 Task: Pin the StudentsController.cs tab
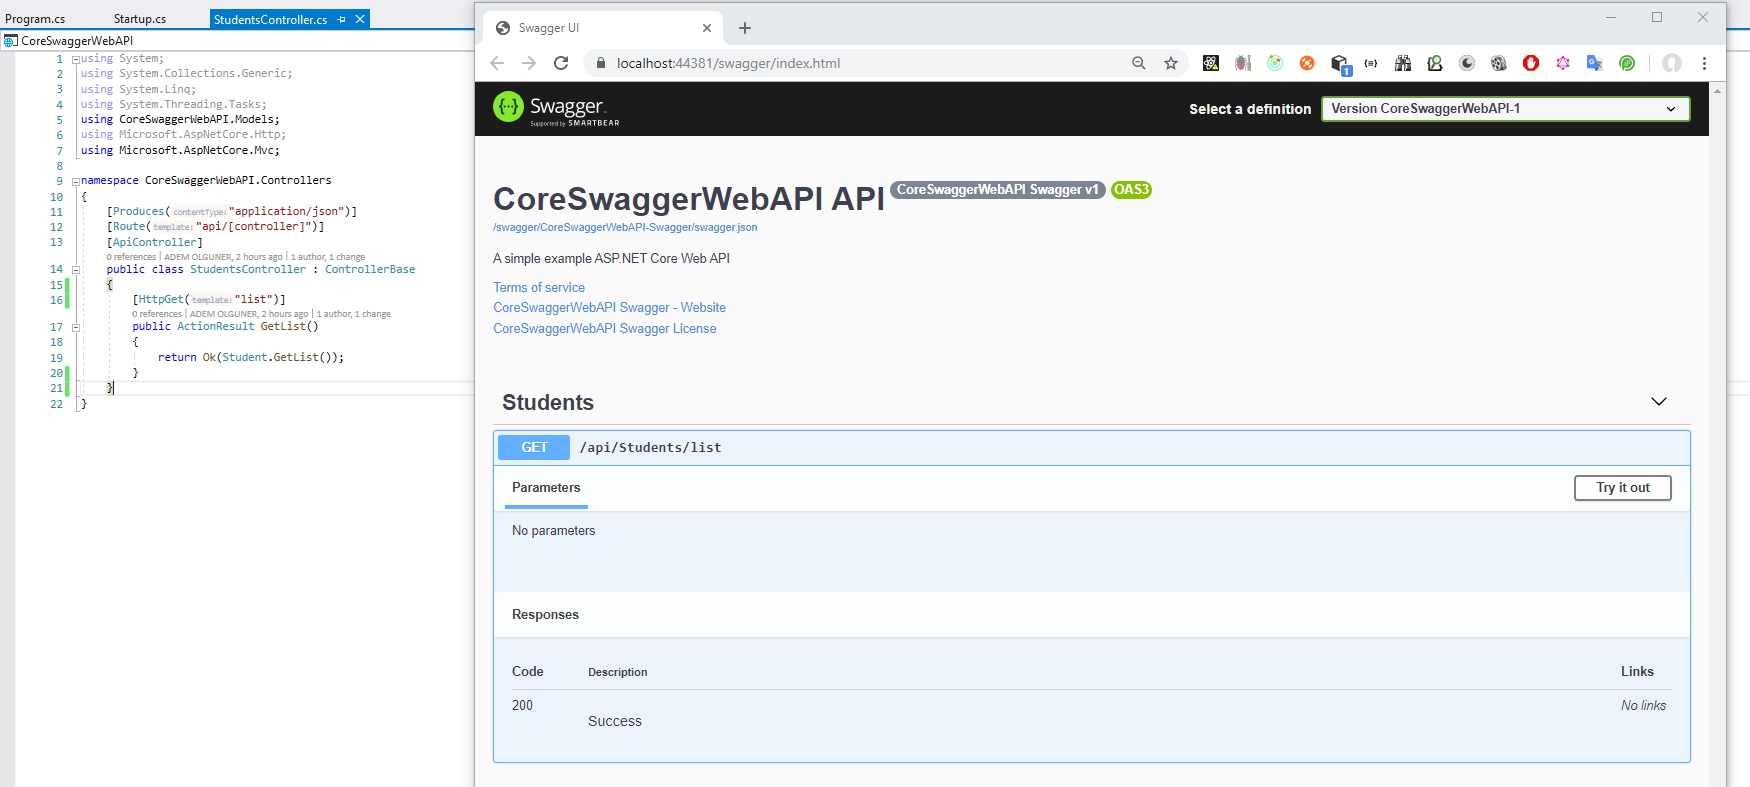coord(342,19)
